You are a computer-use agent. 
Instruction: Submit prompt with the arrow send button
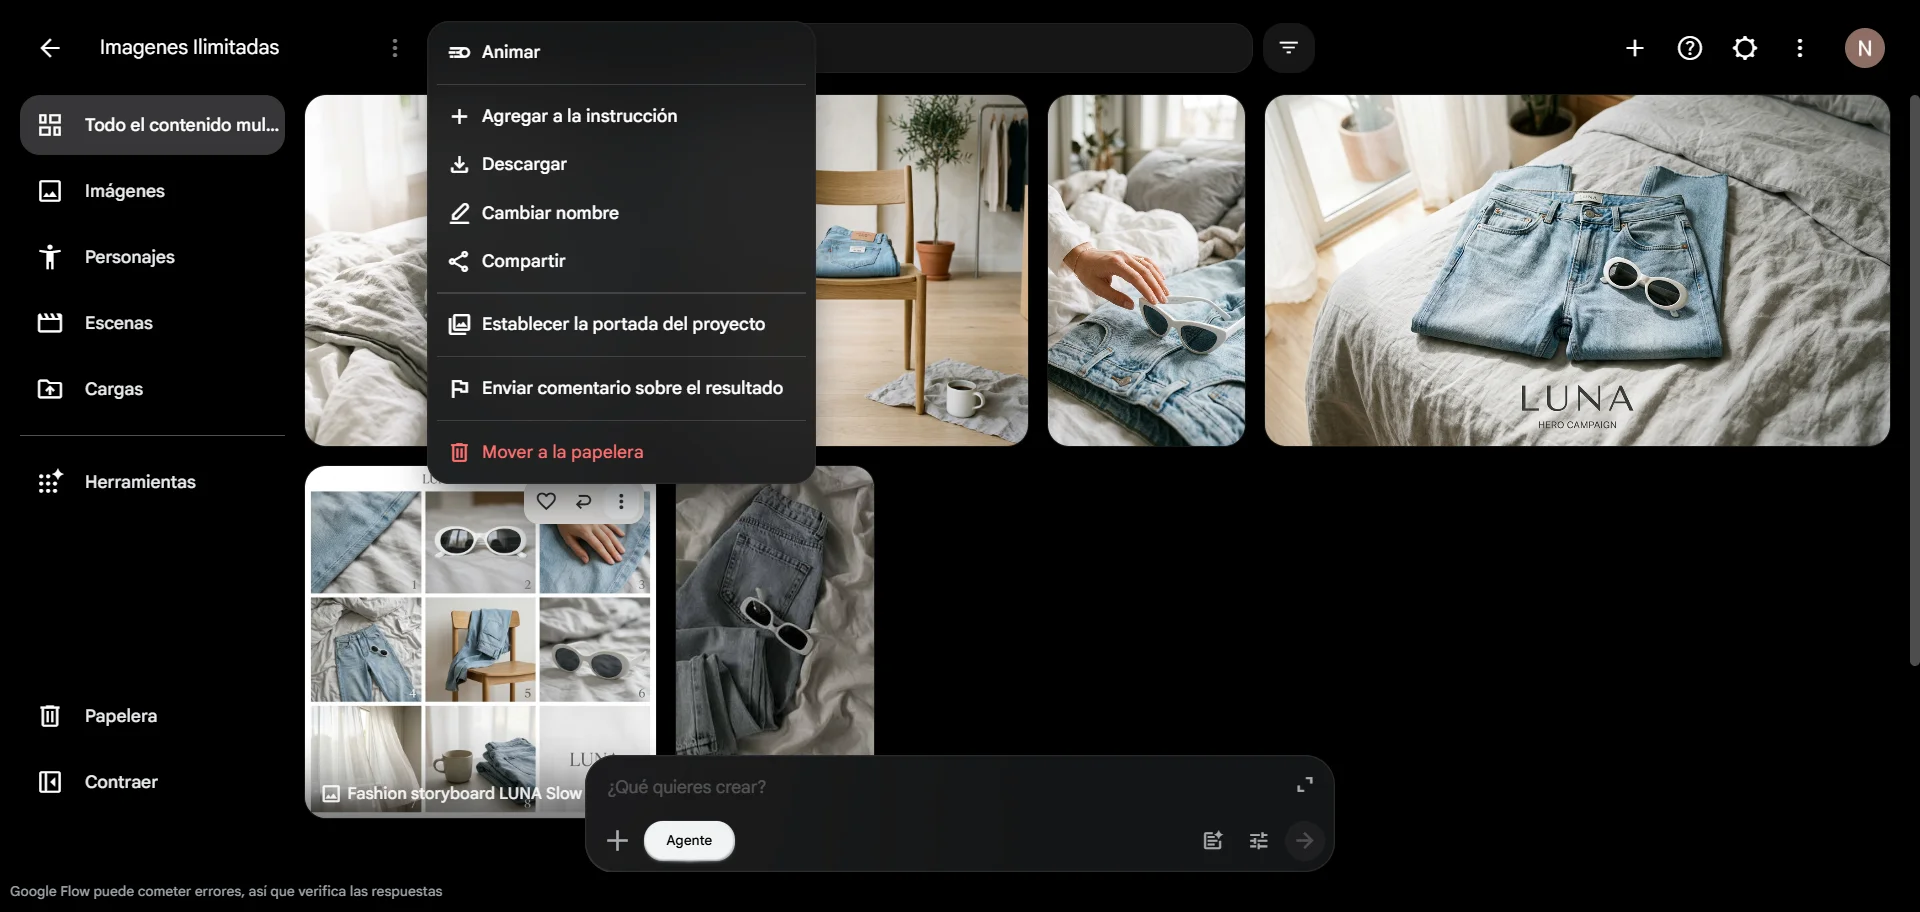pyautogui.click(x=1305, y=841)
